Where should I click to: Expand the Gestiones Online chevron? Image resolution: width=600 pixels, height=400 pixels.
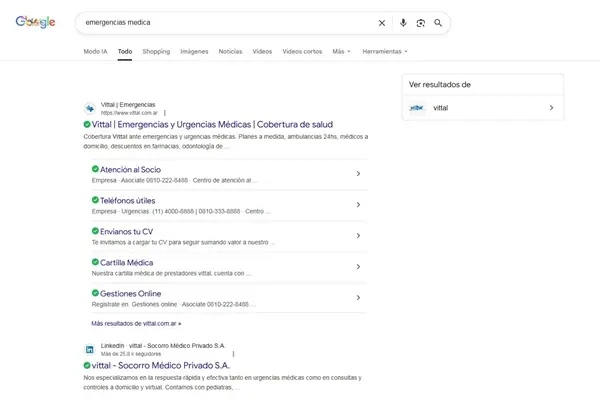(x=358, y=298)
